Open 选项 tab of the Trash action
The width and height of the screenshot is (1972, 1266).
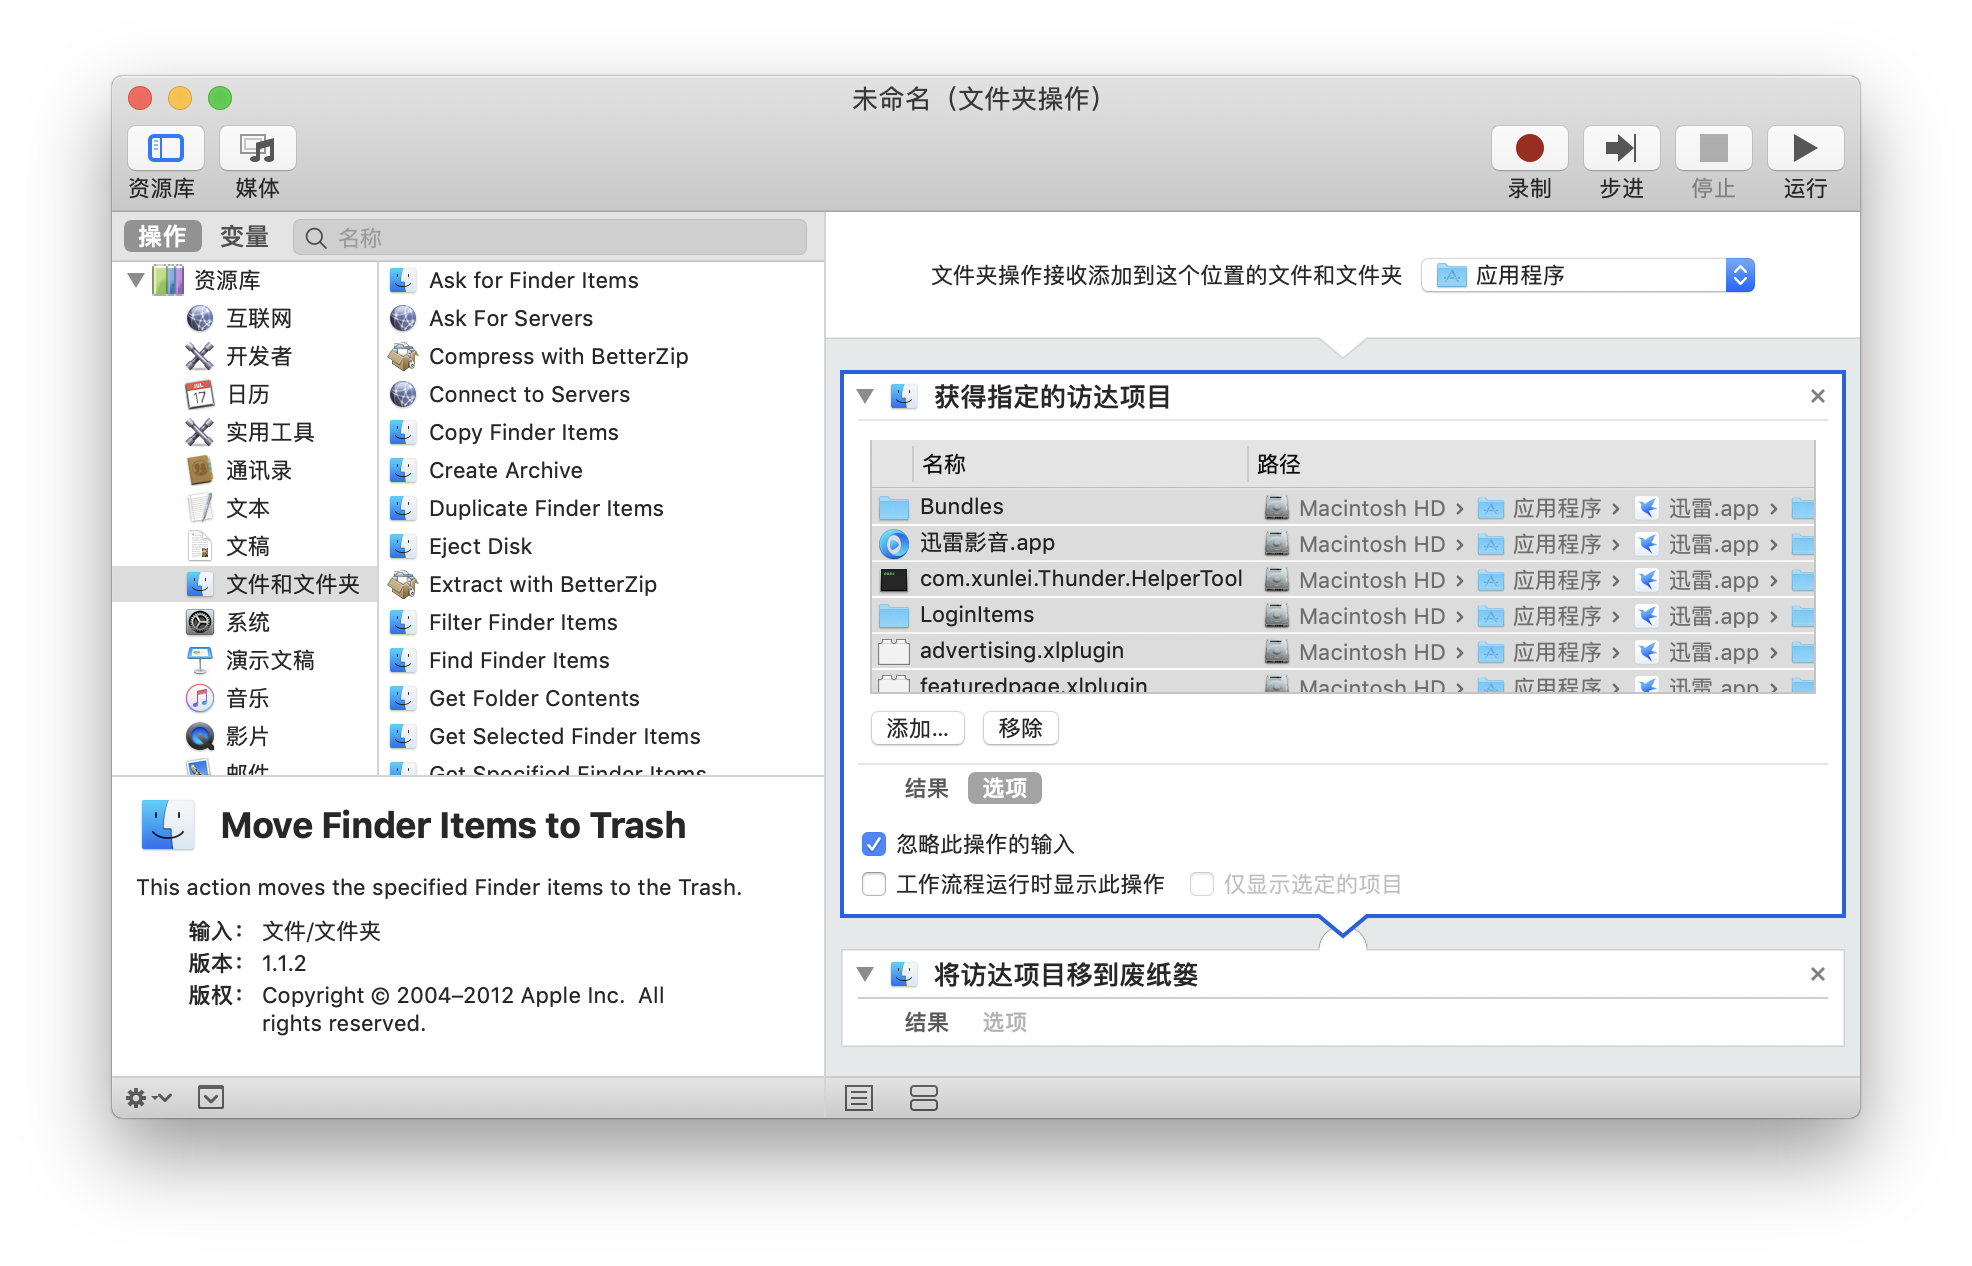tap(1004, 1022)
